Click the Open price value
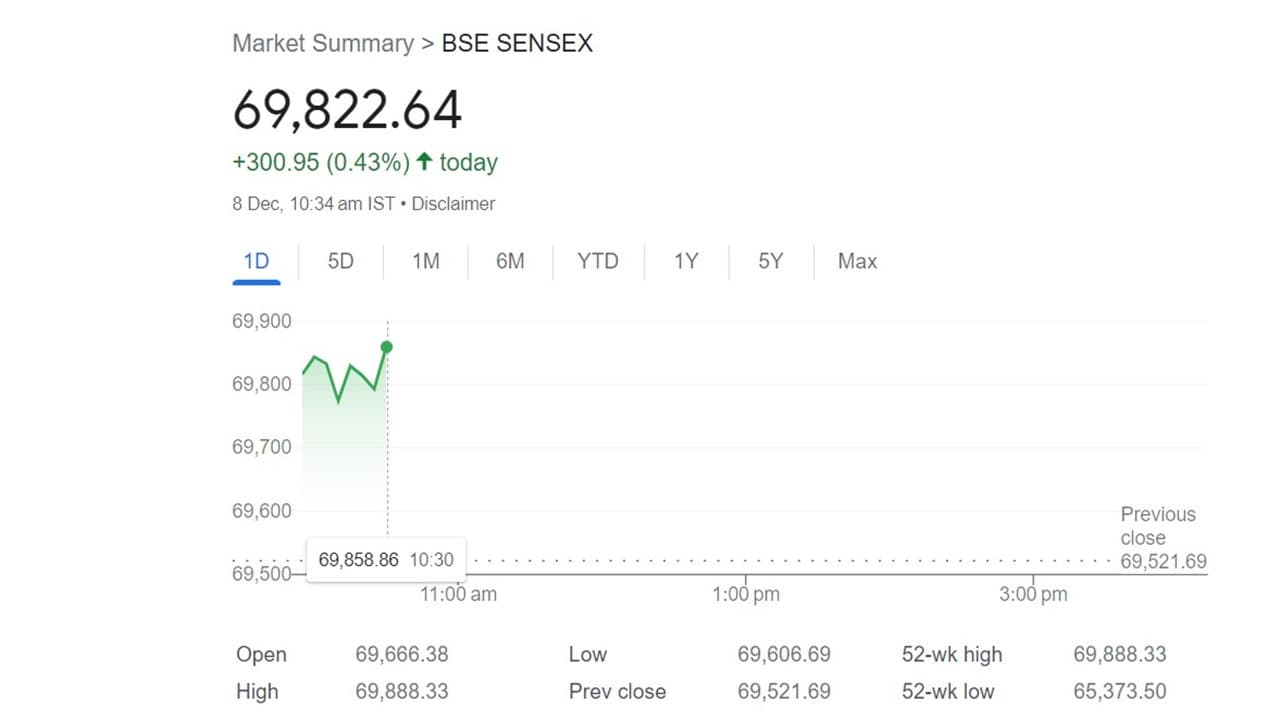 (402, 655)
